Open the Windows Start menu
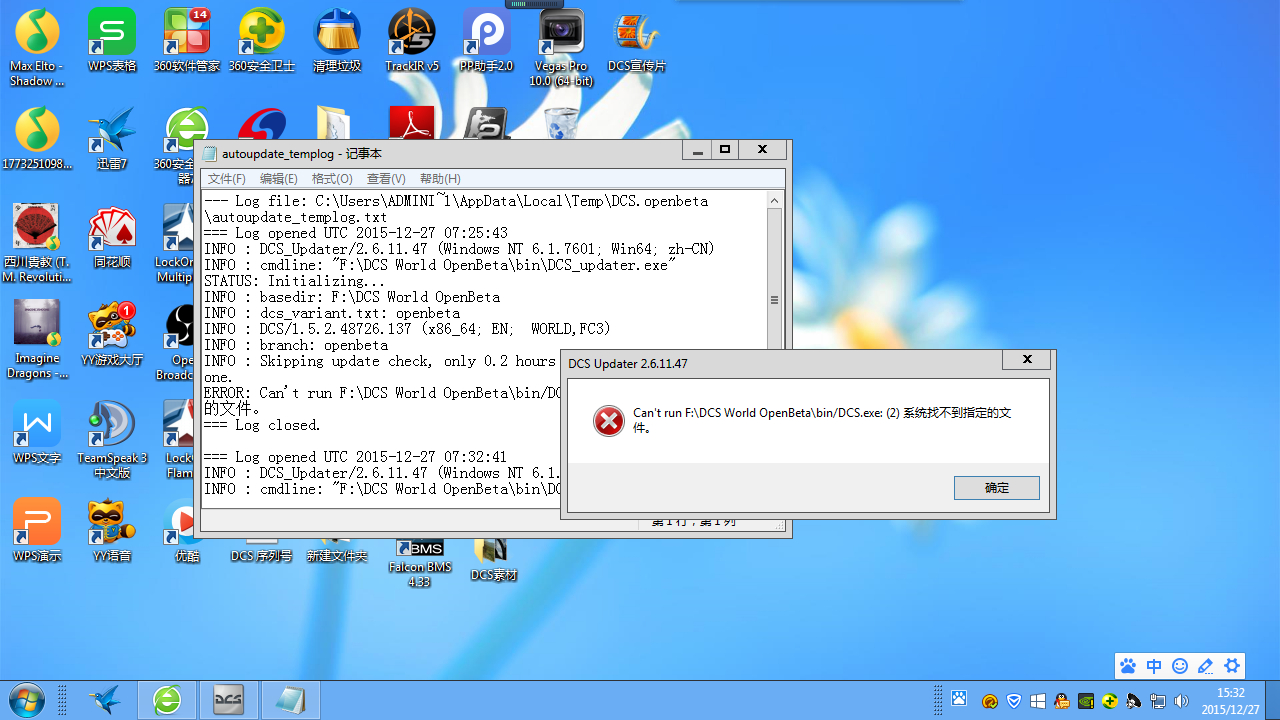1280x720 pixels. [x=26, y=699]
